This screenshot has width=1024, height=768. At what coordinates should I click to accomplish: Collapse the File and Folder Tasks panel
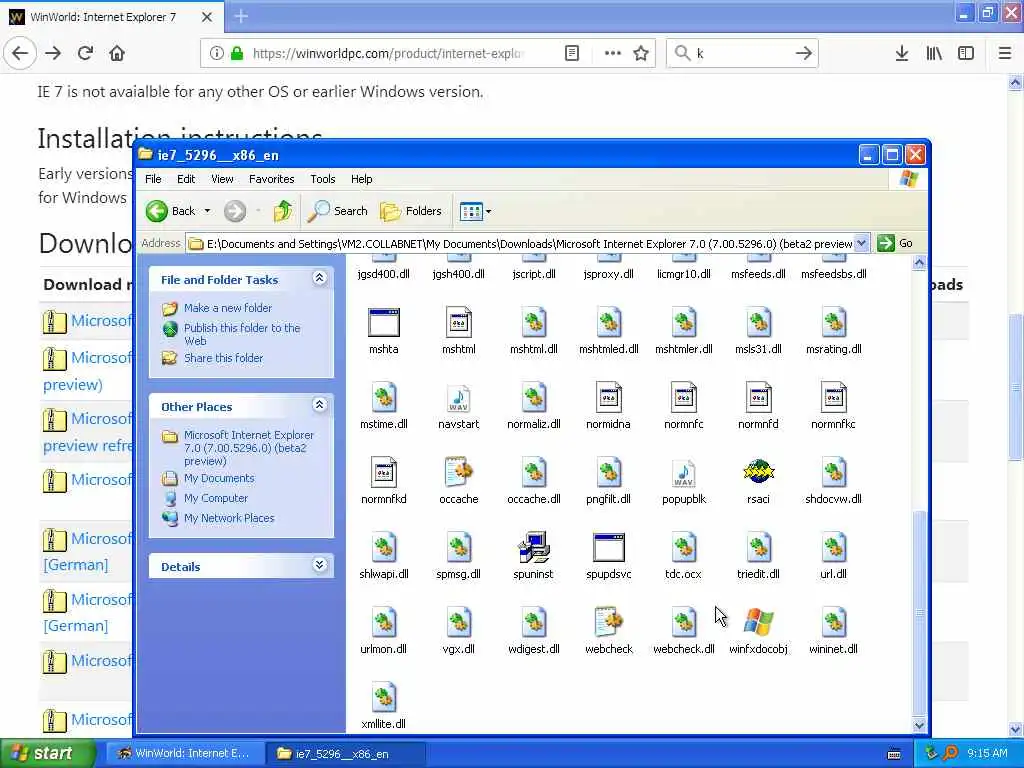(x=319, y=278)
